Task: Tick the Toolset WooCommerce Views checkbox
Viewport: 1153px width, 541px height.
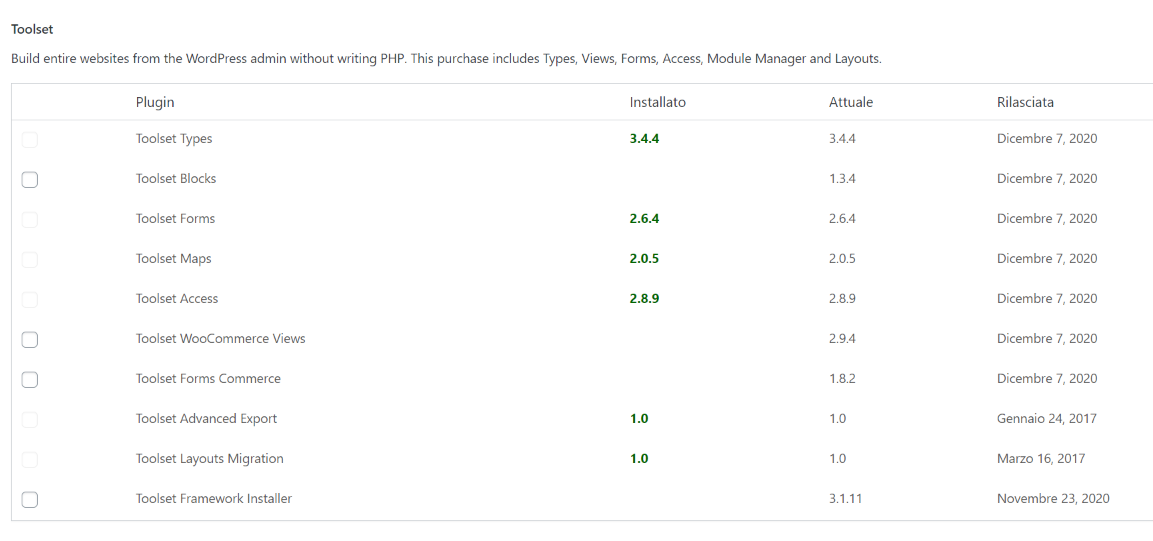Action: click(29, 340)
